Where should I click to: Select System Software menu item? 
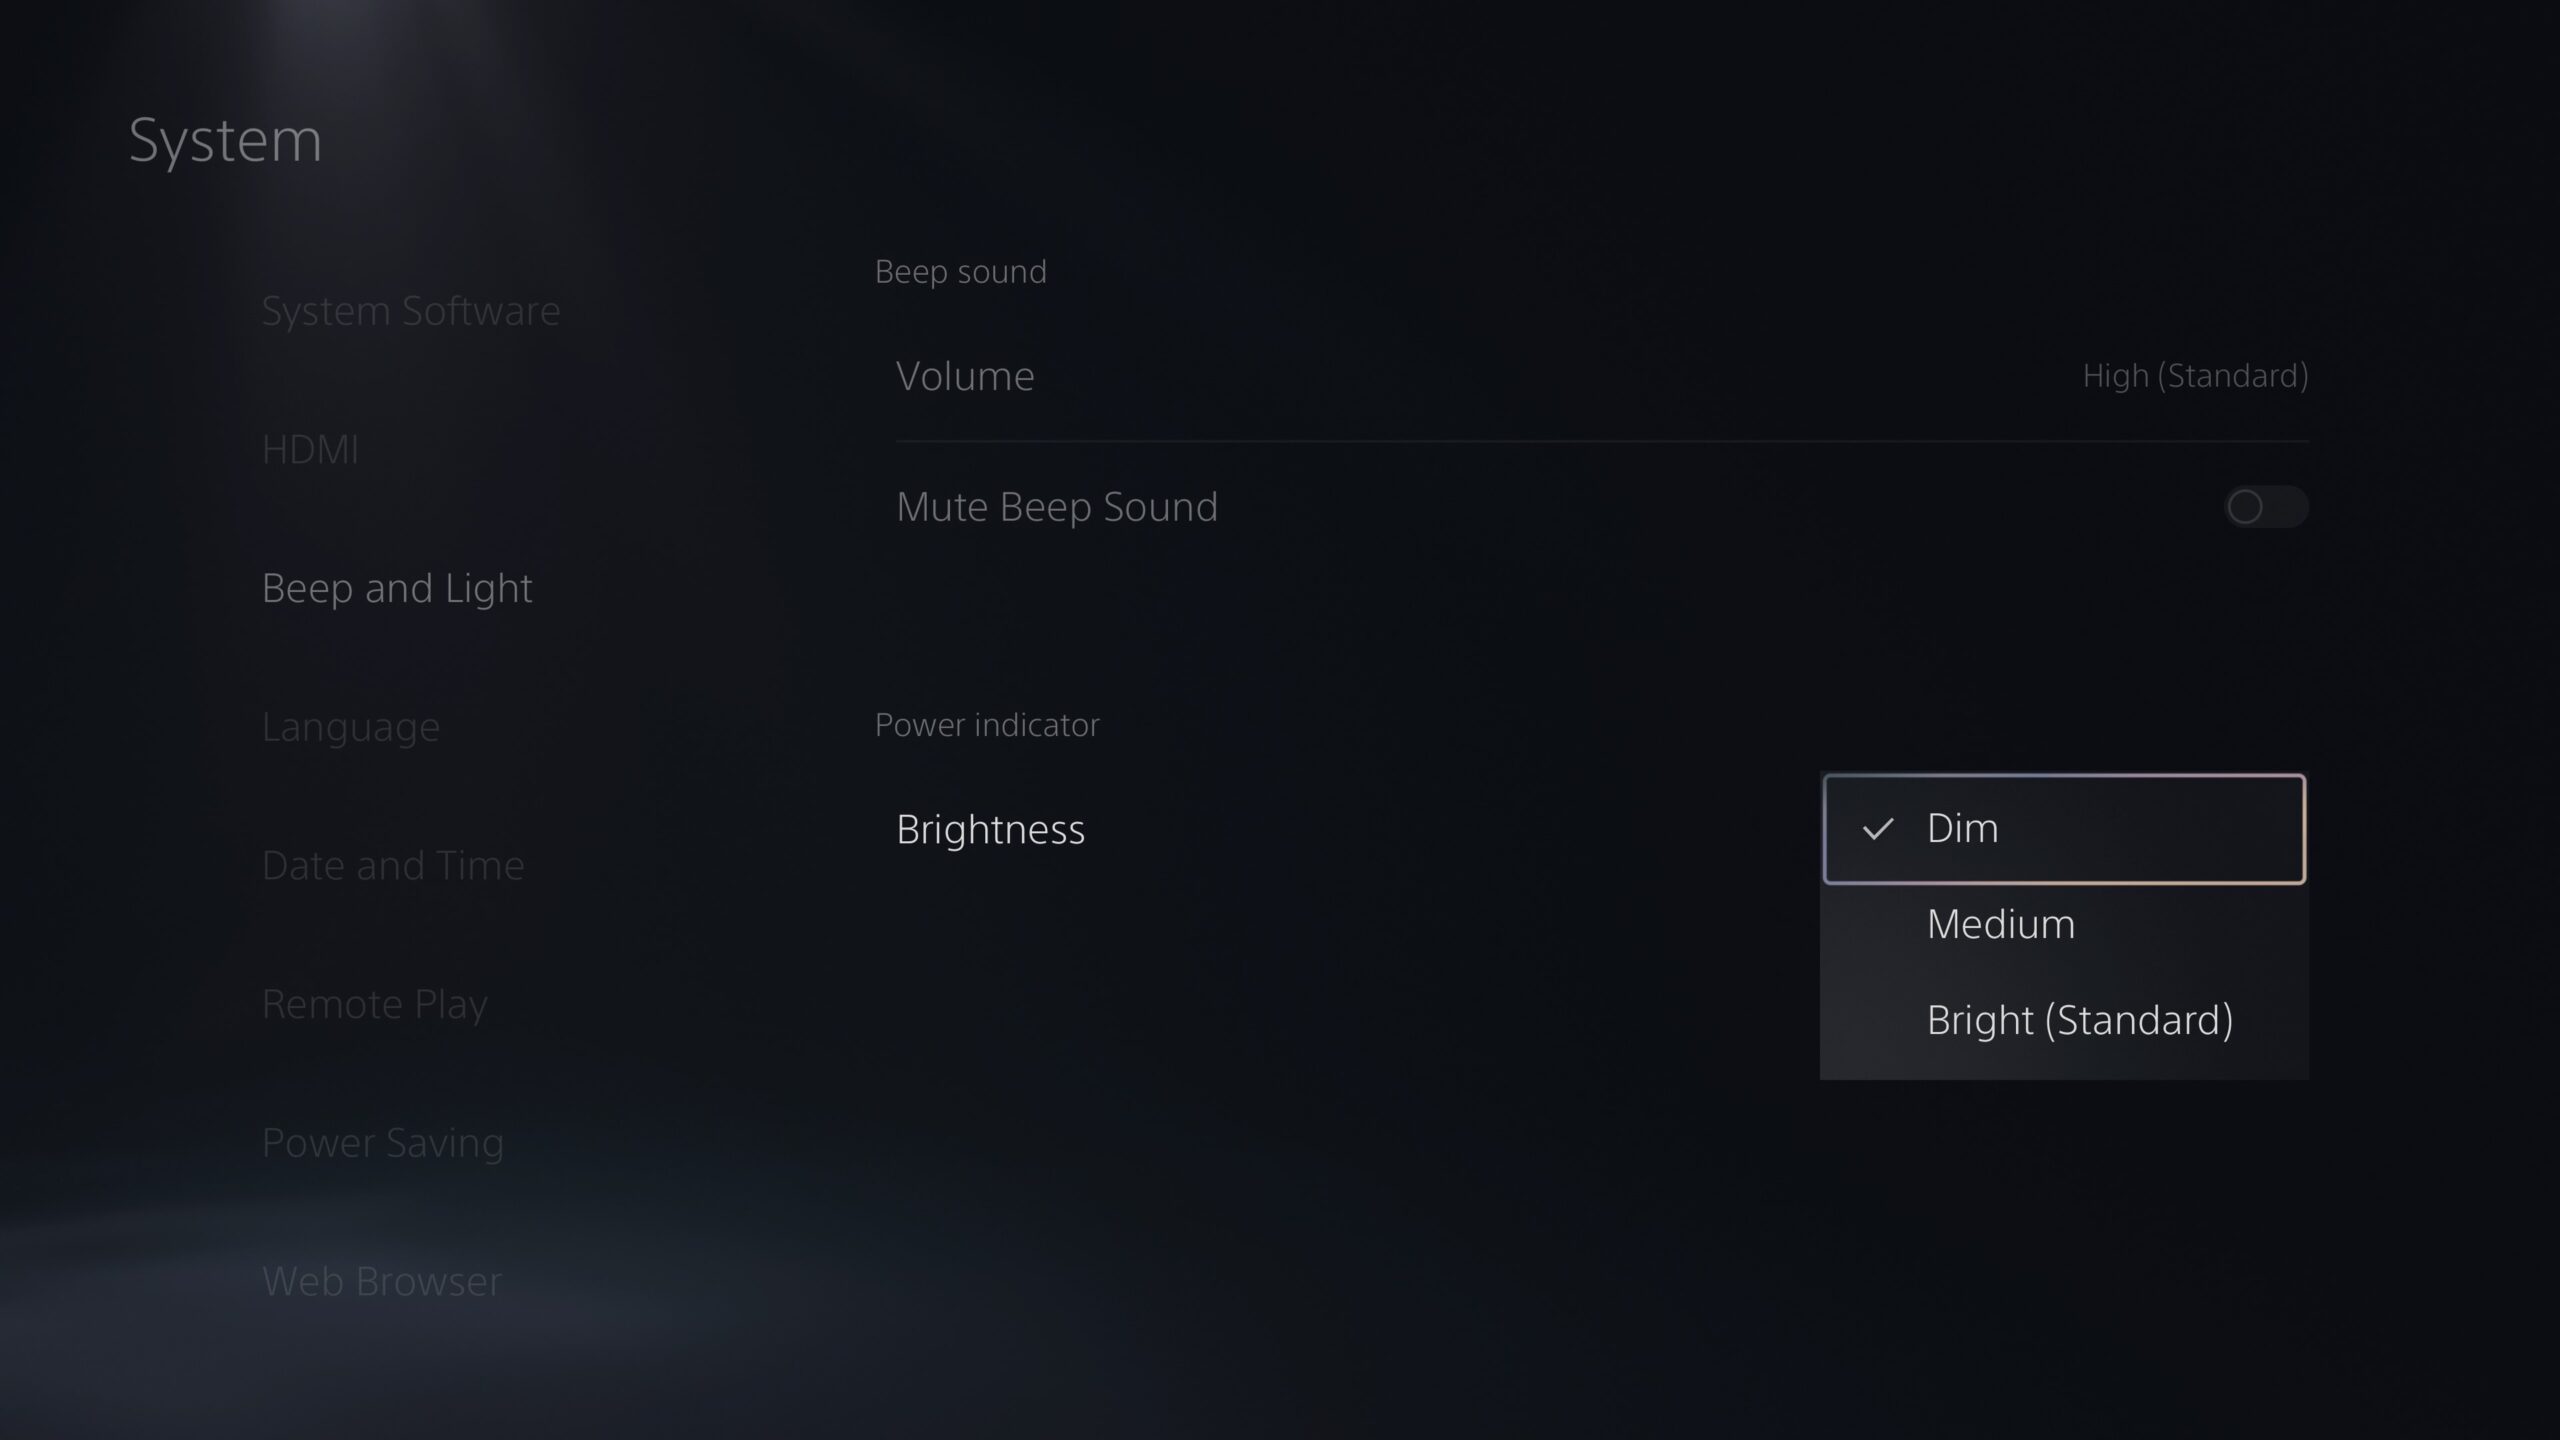coord(411,309)
